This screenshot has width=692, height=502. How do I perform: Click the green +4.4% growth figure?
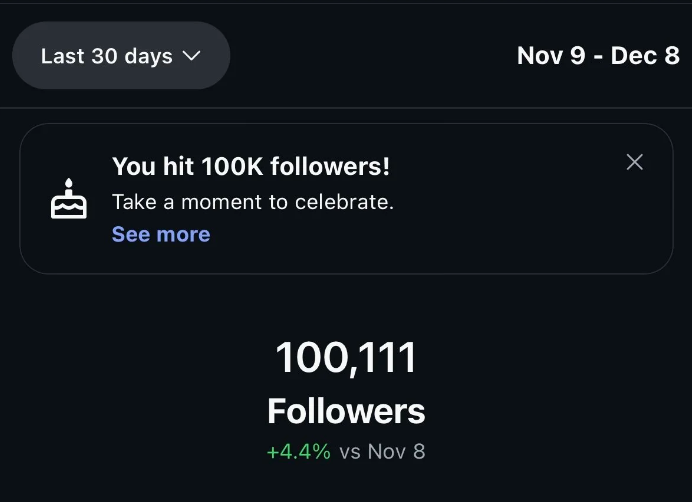point(298,452)
